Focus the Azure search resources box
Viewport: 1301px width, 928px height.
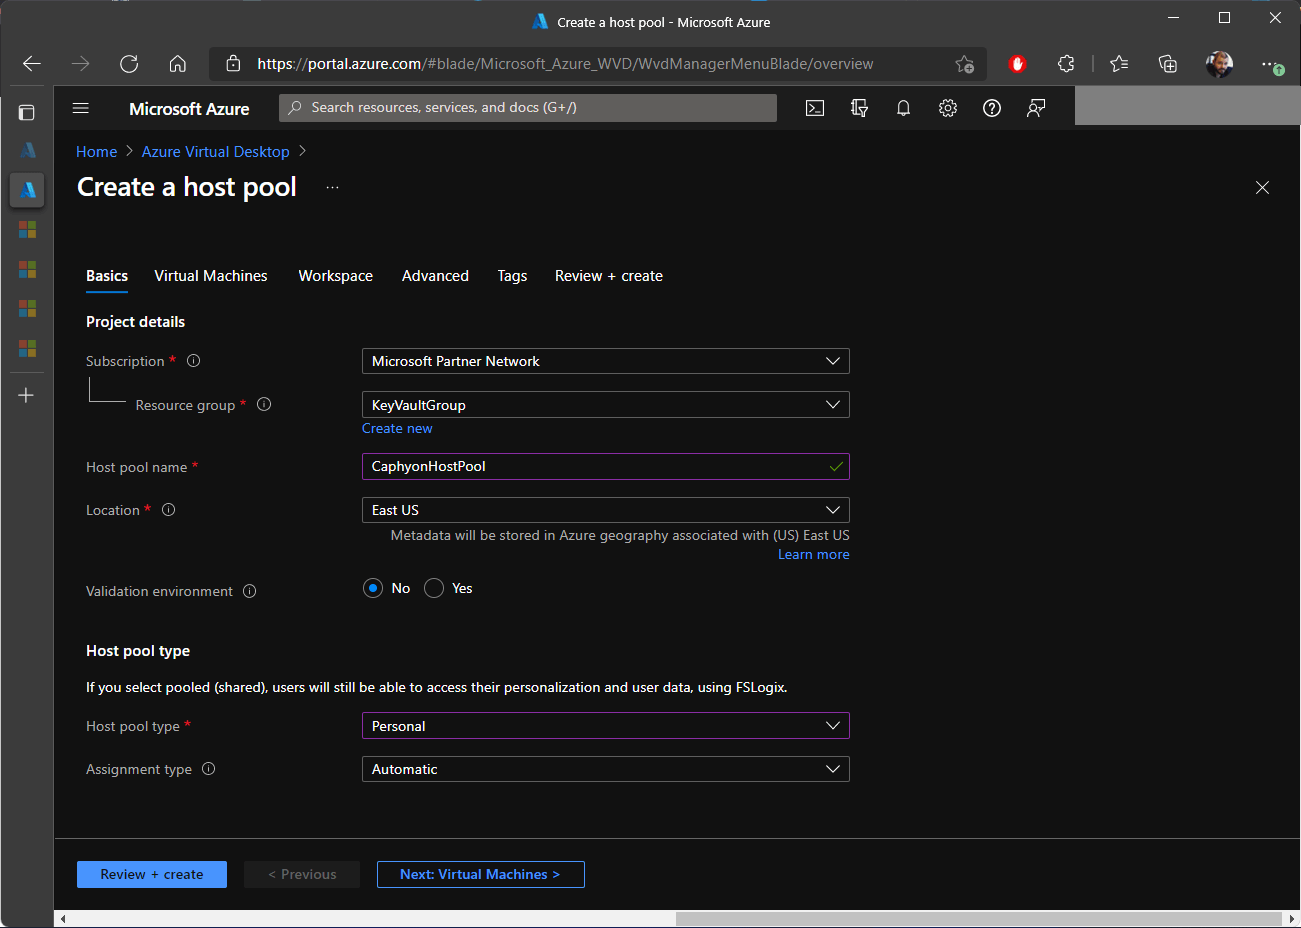pyautogui.click(x=528, y=108)
